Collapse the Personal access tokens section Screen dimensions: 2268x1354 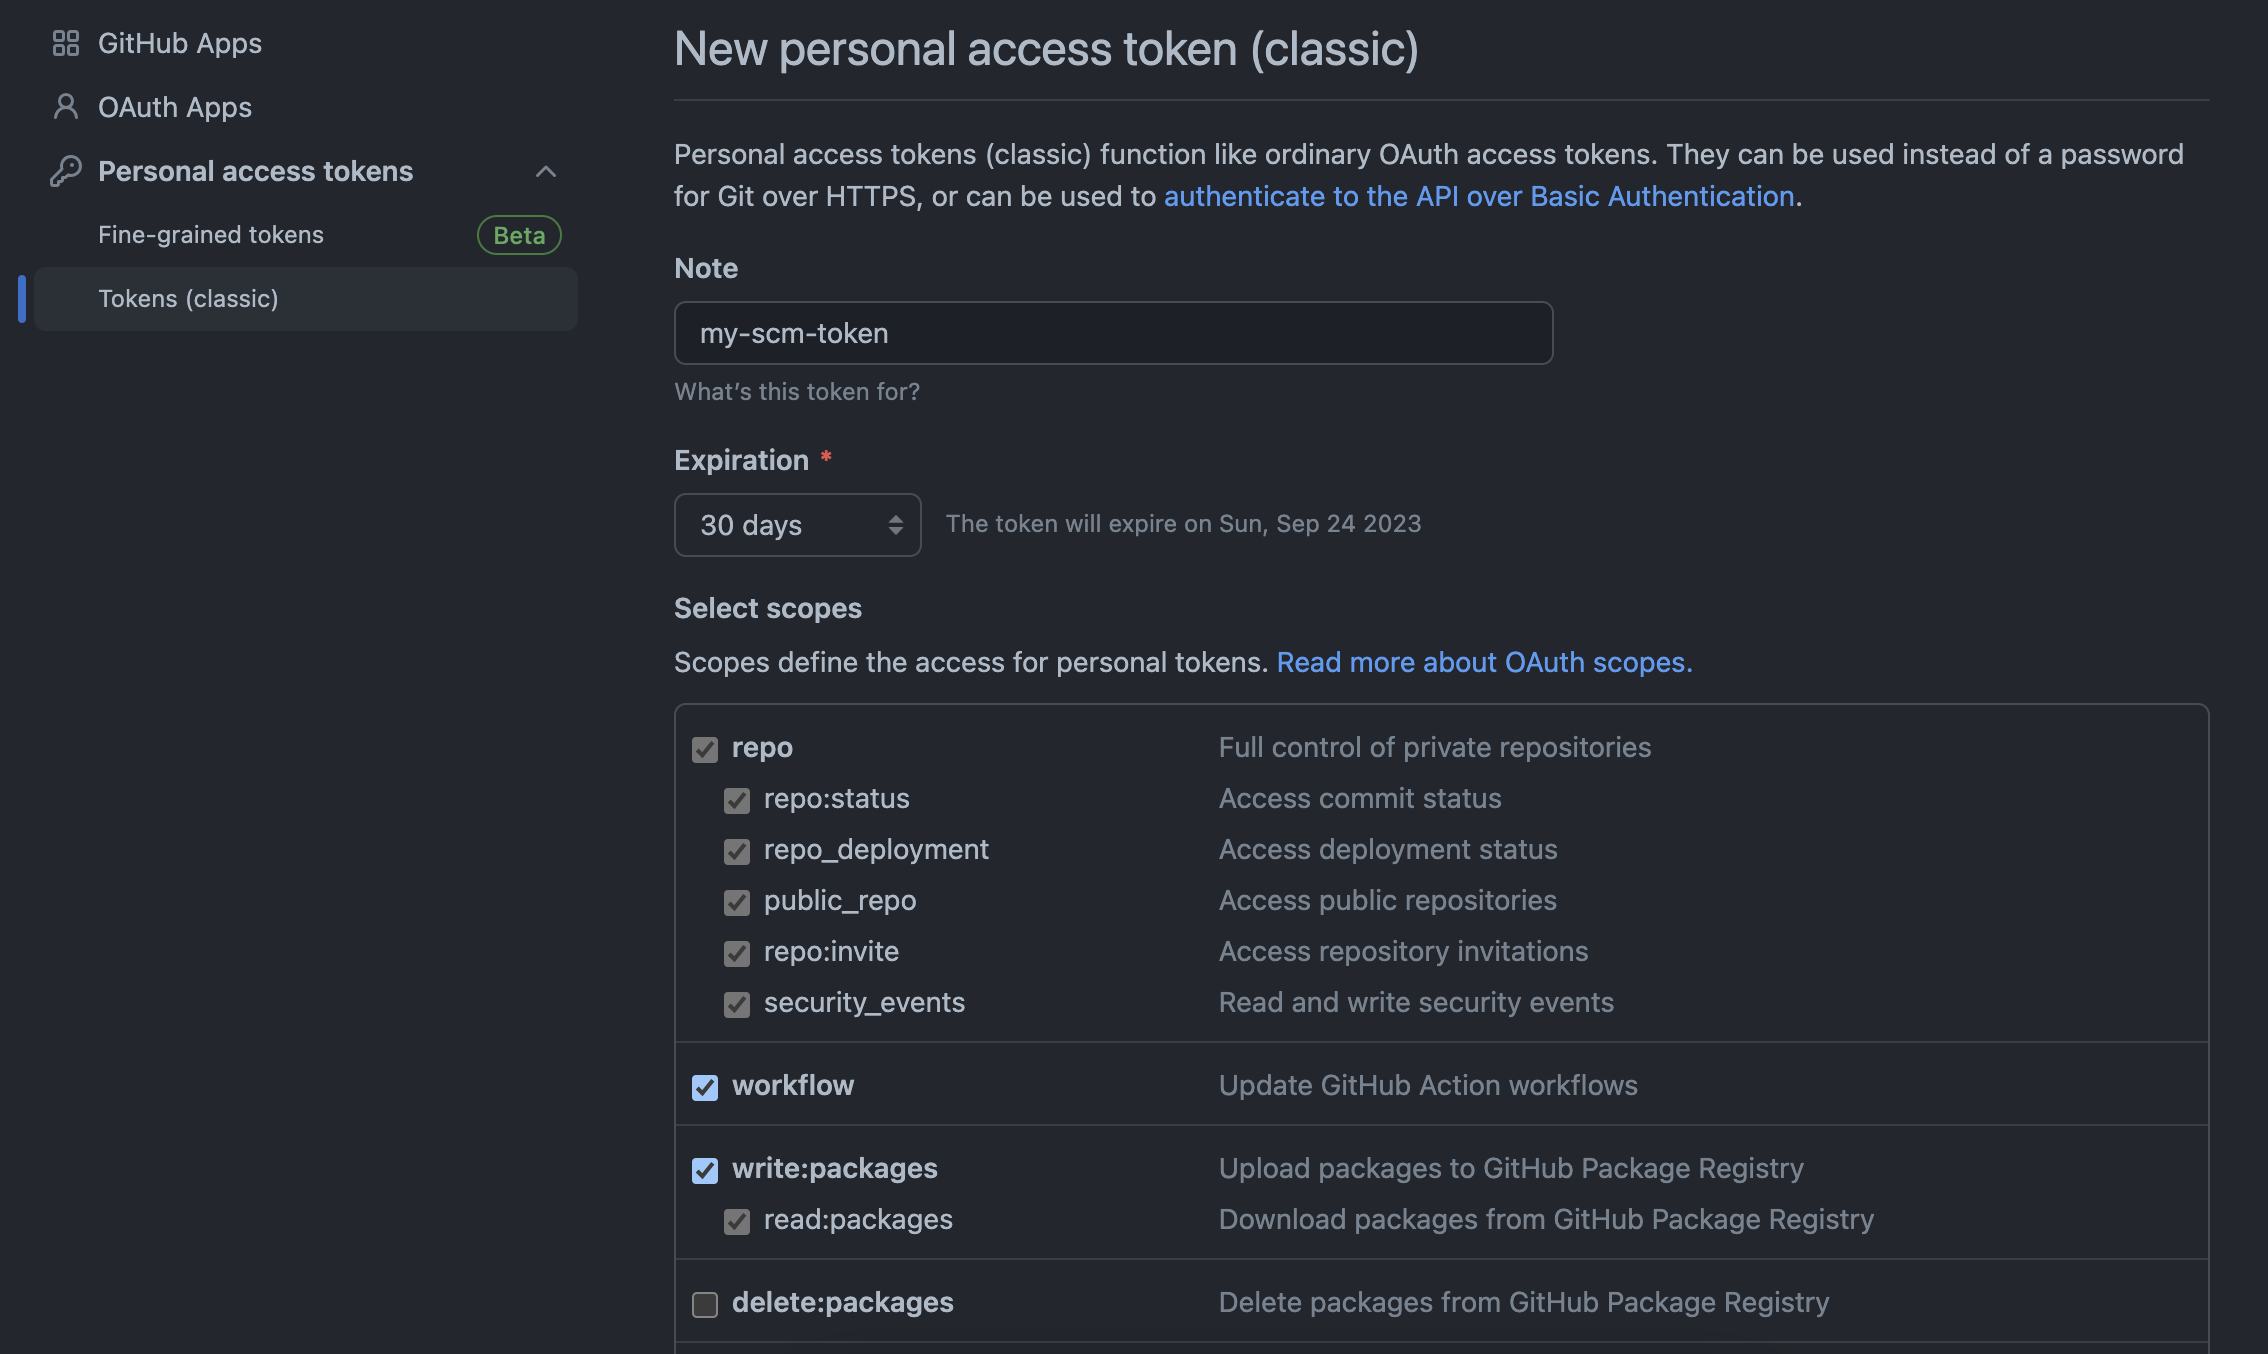point(546,171)
